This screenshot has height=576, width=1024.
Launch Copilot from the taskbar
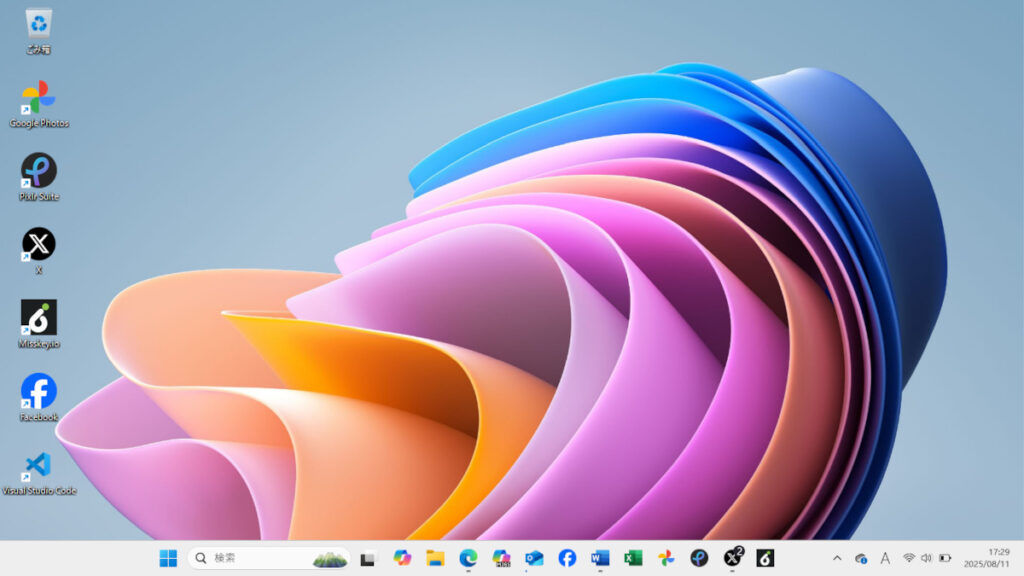coord(402,558)
